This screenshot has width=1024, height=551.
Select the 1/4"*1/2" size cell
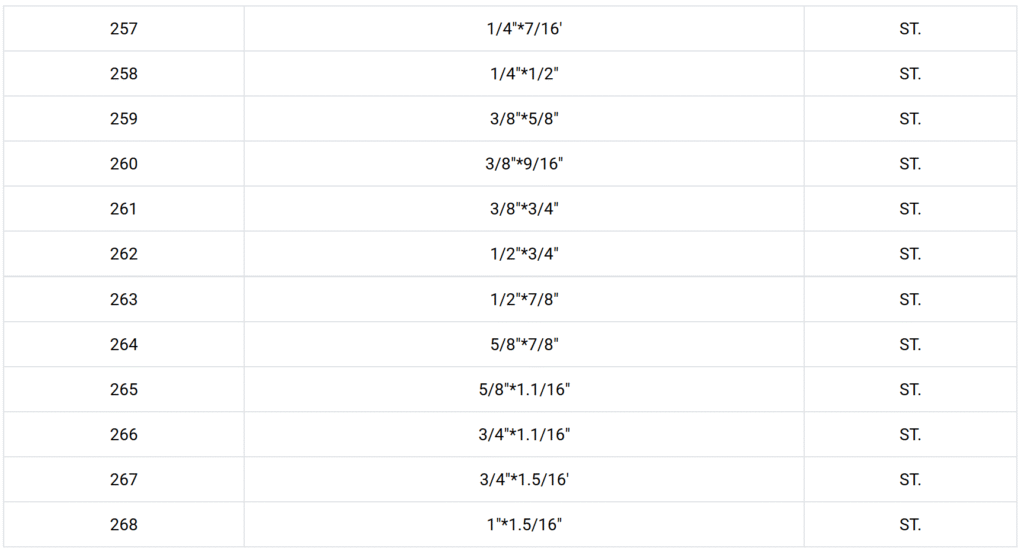(524, 74)
